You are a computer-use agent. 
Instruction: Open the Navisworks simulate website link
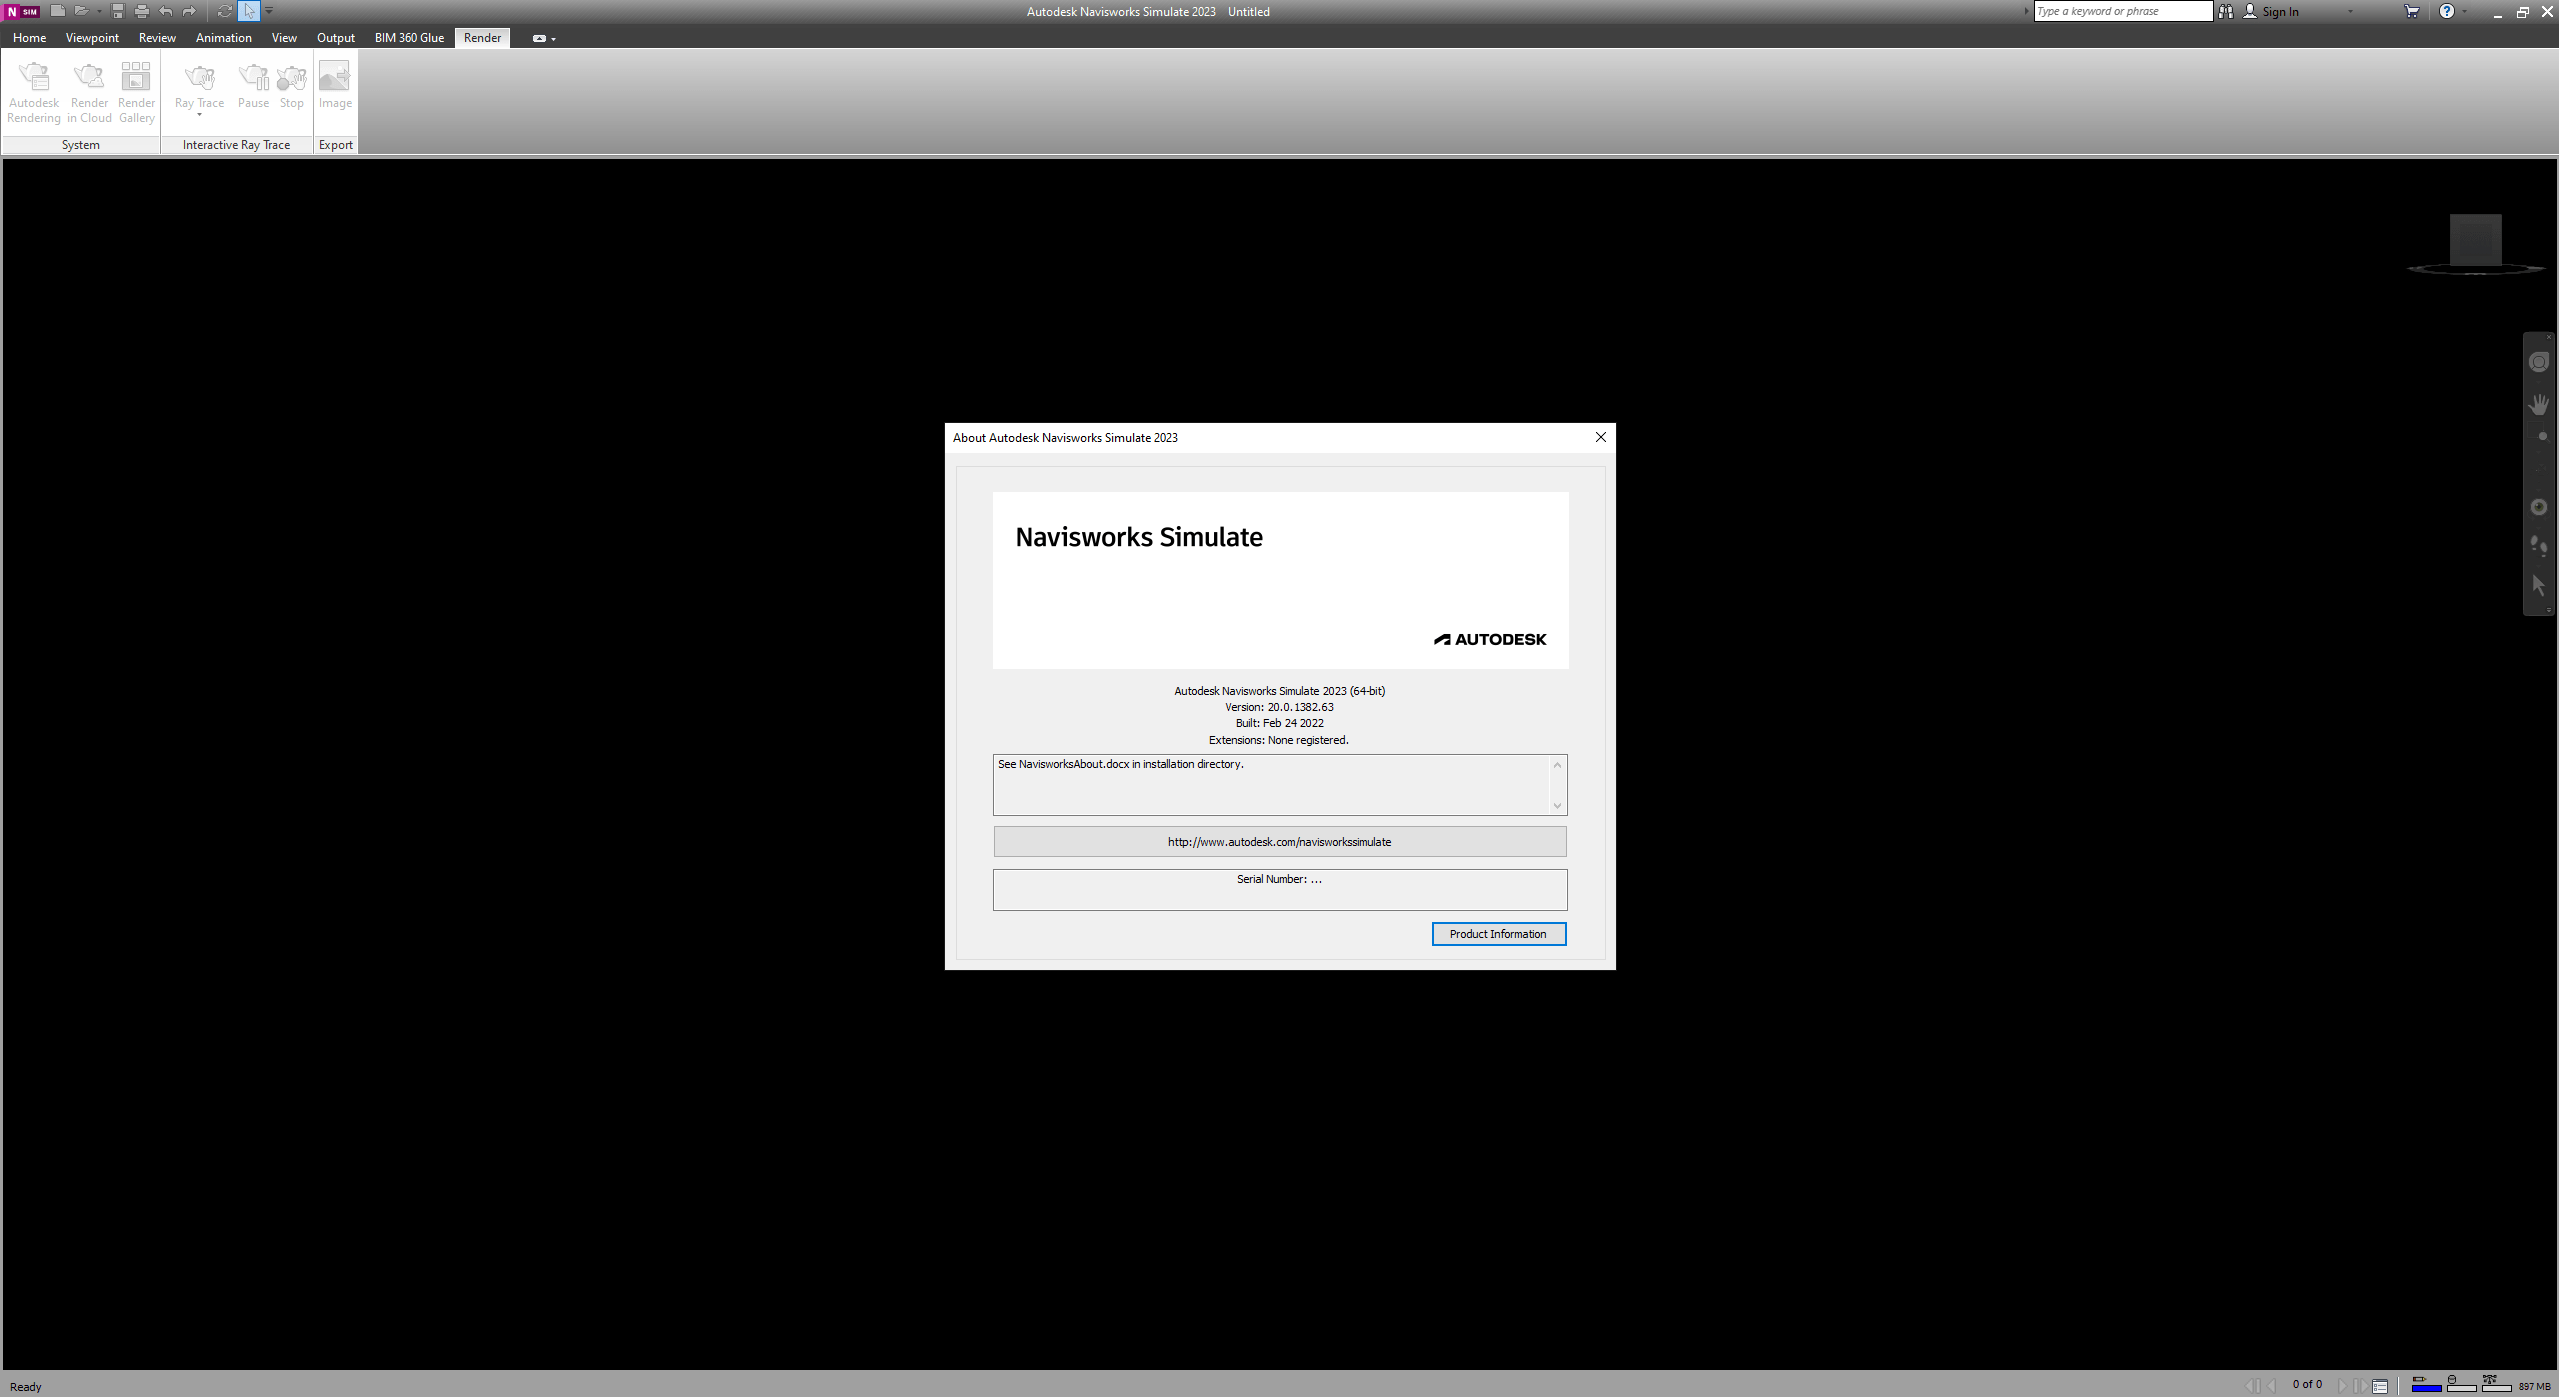tap(1280, 841)
